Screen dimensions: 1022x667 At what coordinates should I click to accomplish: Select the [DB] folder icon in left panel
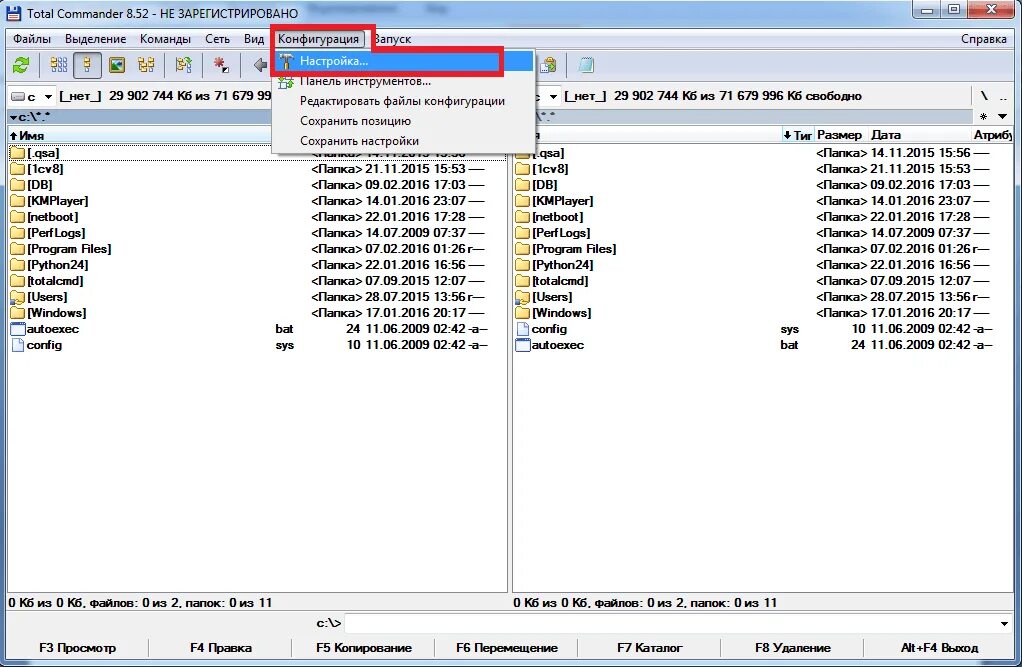[x=18, y=185]
